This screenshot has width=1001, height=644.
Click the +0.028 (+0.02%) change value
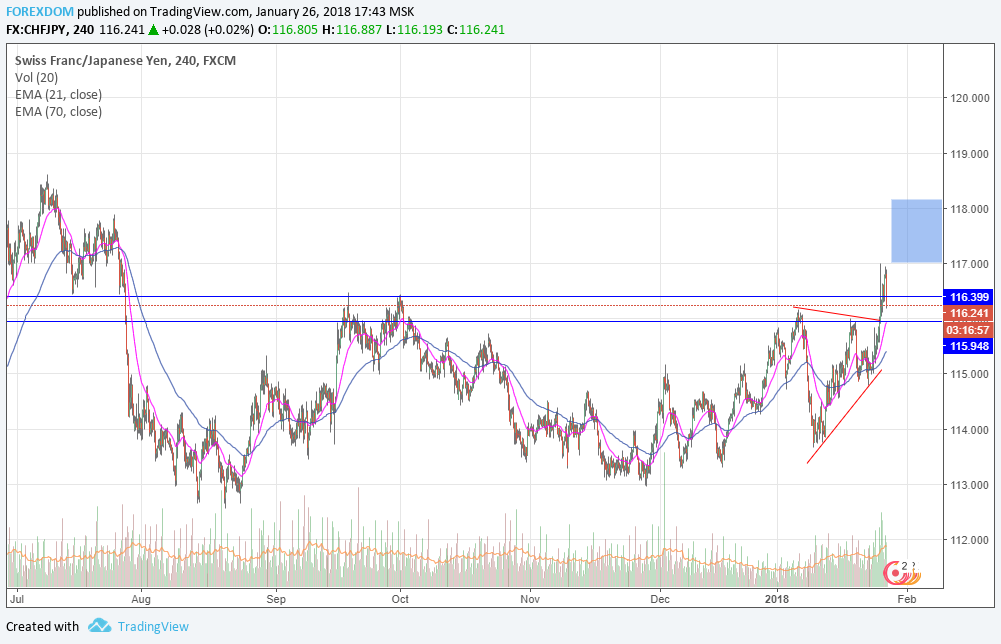[208, 30]
